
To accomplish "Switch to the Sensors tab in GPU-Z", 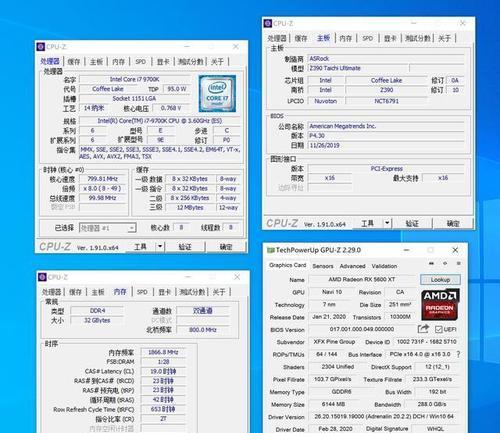I will 323,266.
